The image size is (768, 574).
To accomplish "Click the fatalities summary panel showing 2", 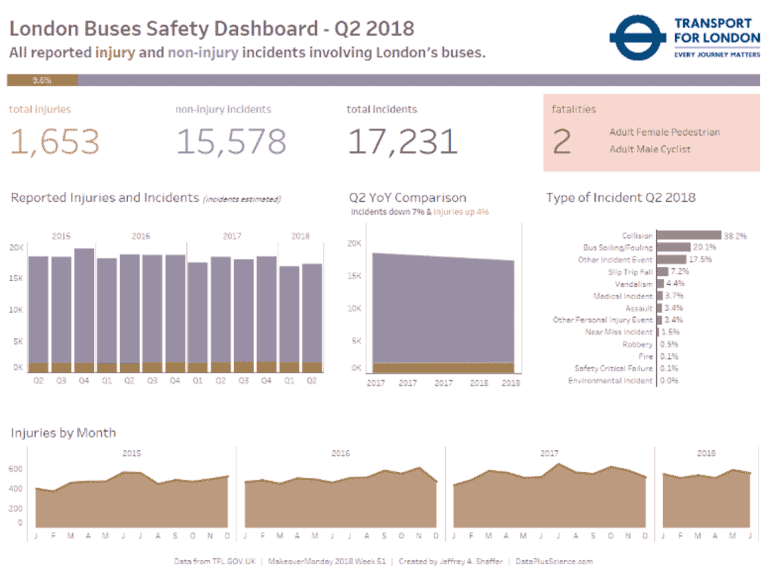I will point(651,133).
